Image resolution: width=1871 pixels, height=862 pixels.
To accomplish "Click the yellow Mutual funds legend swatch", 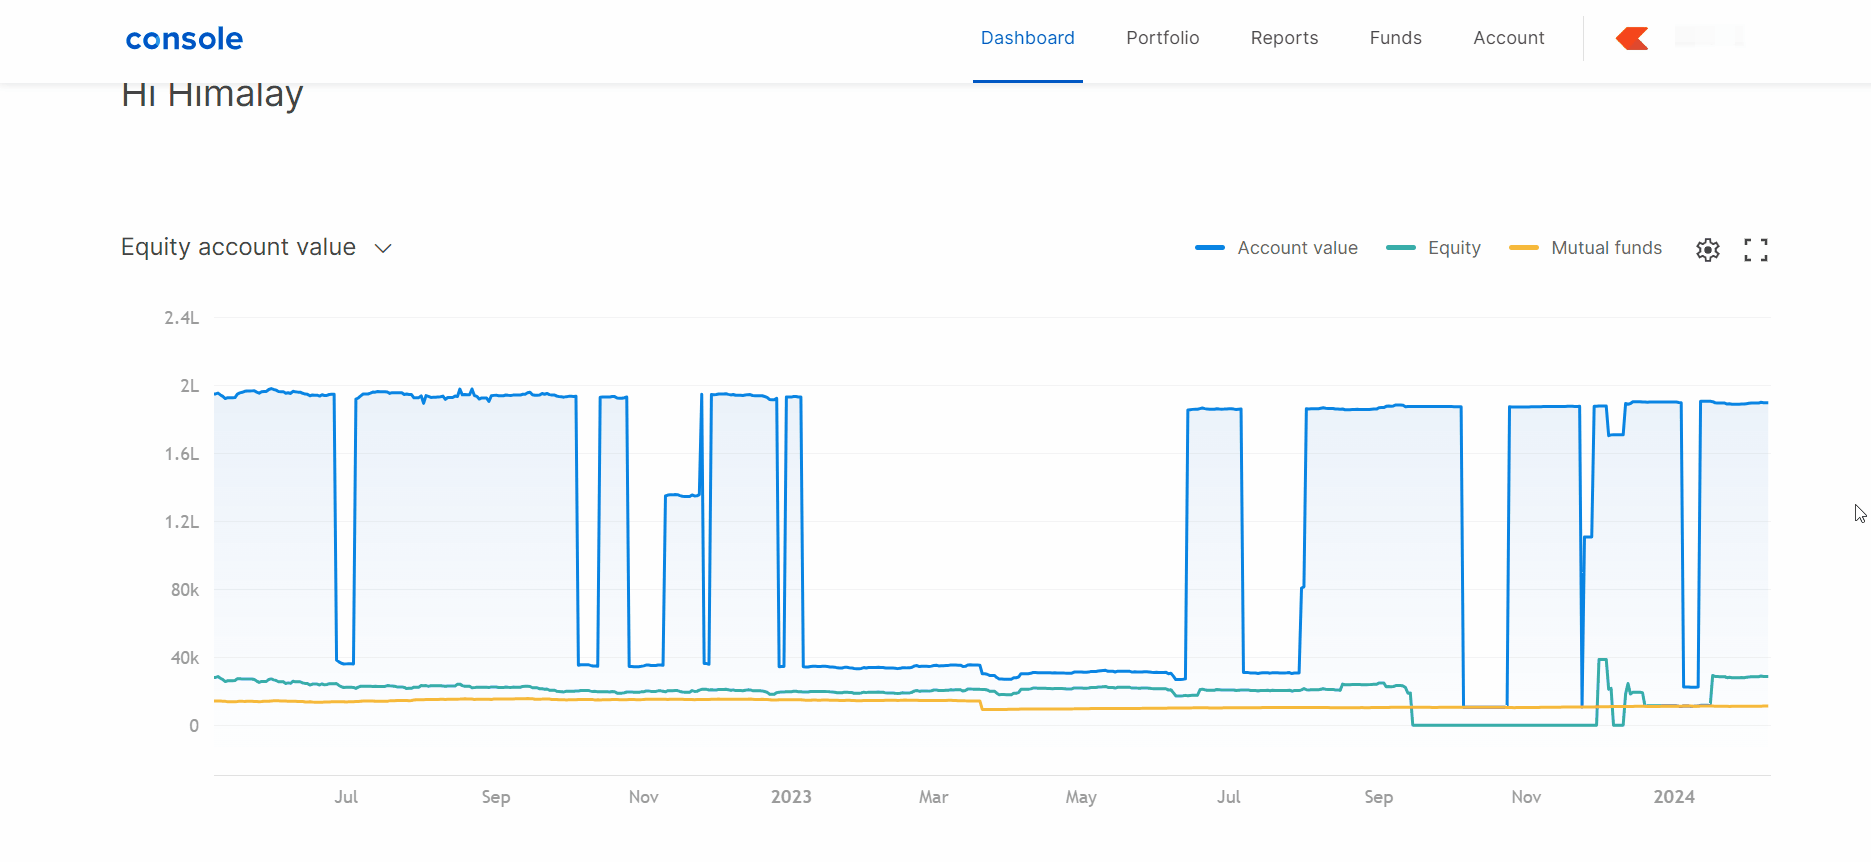I will tap(1524, 248).
